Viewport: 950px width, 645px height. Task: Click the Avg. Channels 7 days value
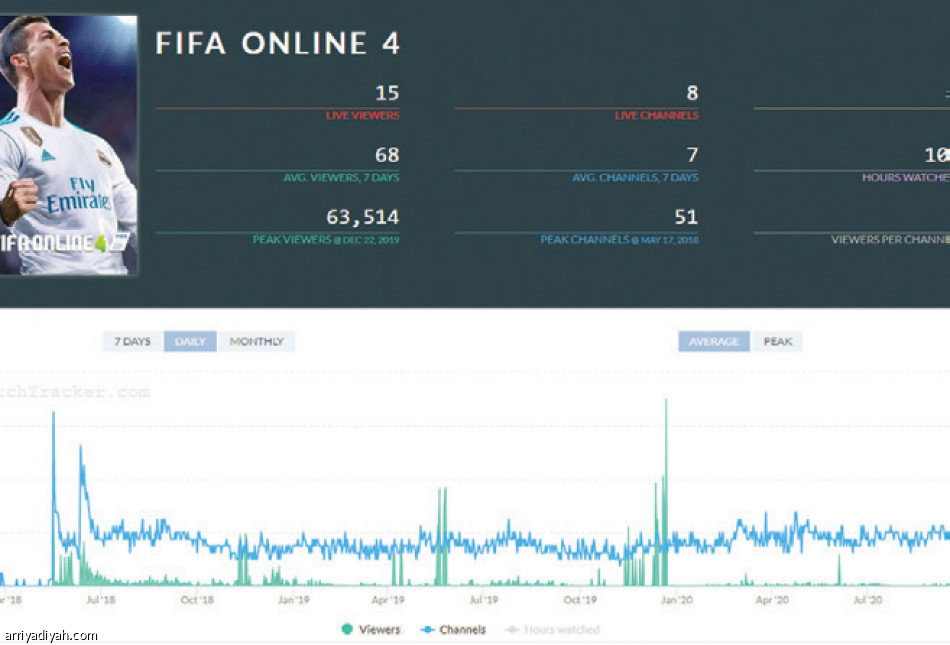point(691,155)
